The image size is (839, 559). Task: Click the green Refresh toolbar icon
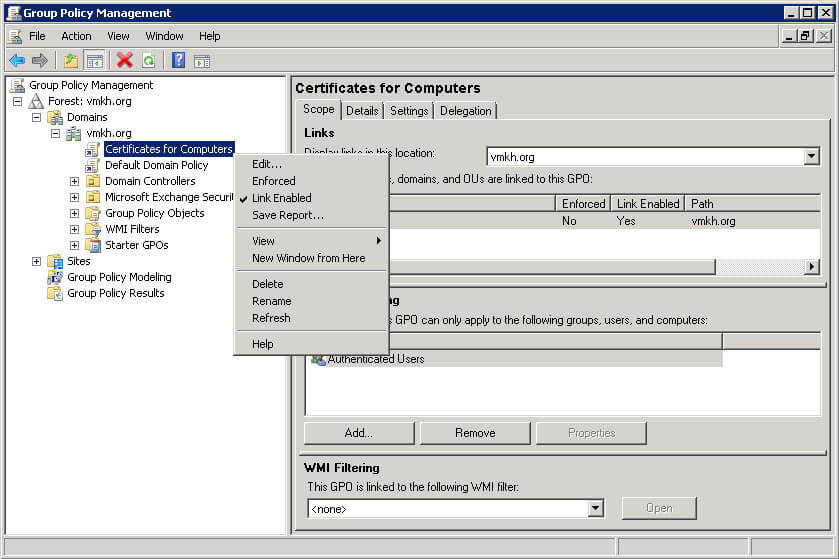[149, 61]
